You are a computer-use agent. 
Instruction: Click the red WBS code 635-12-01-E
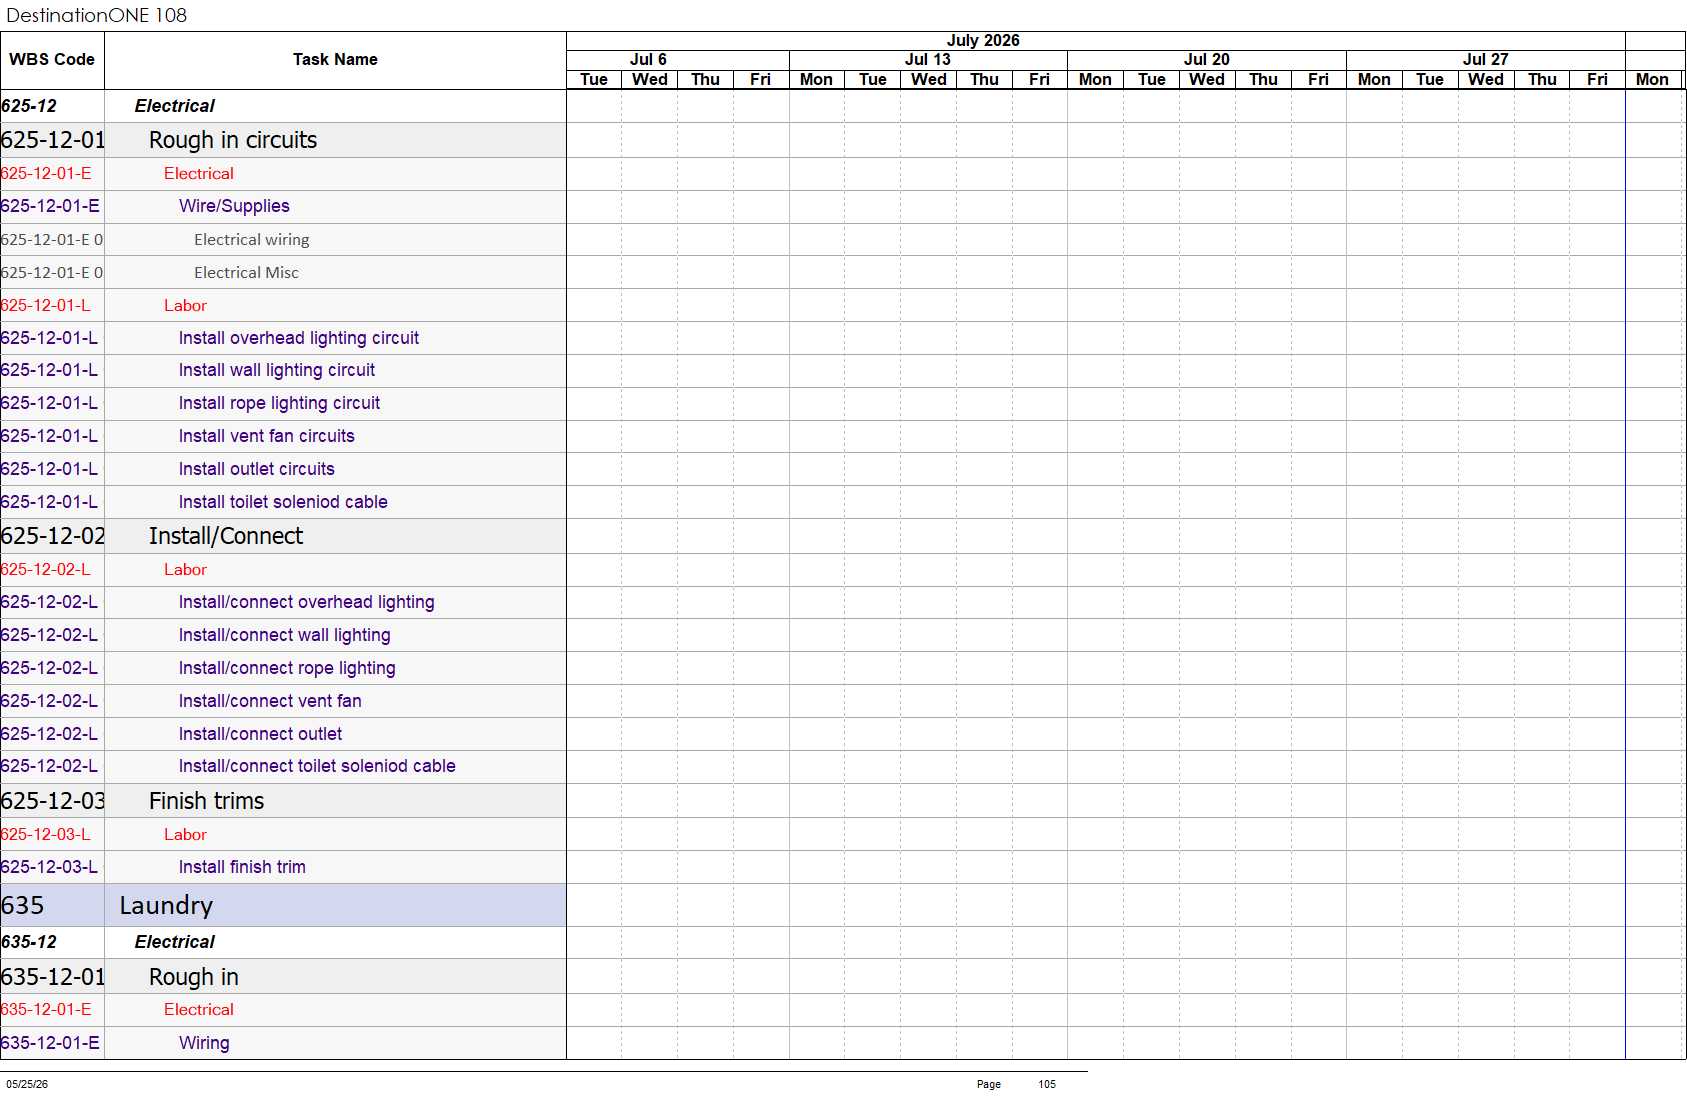pos(46,1010)
